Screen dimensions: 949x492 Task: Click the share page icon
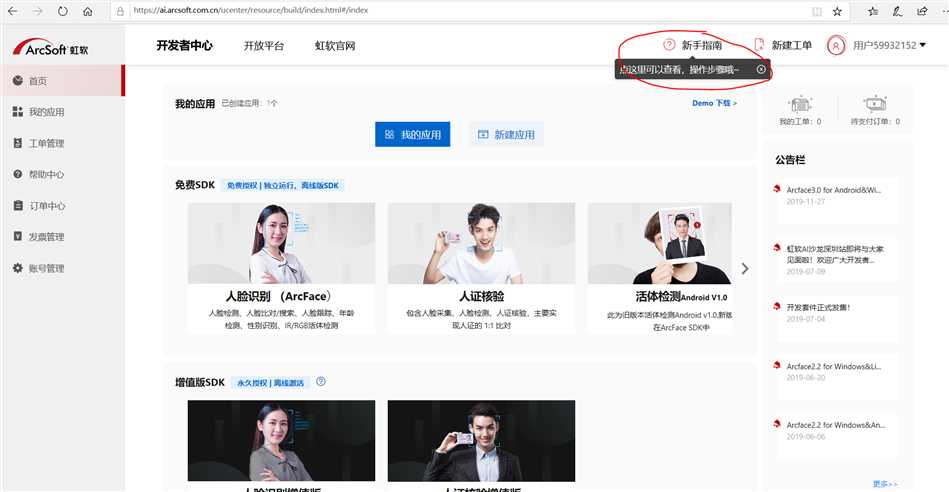click(922, 11)
